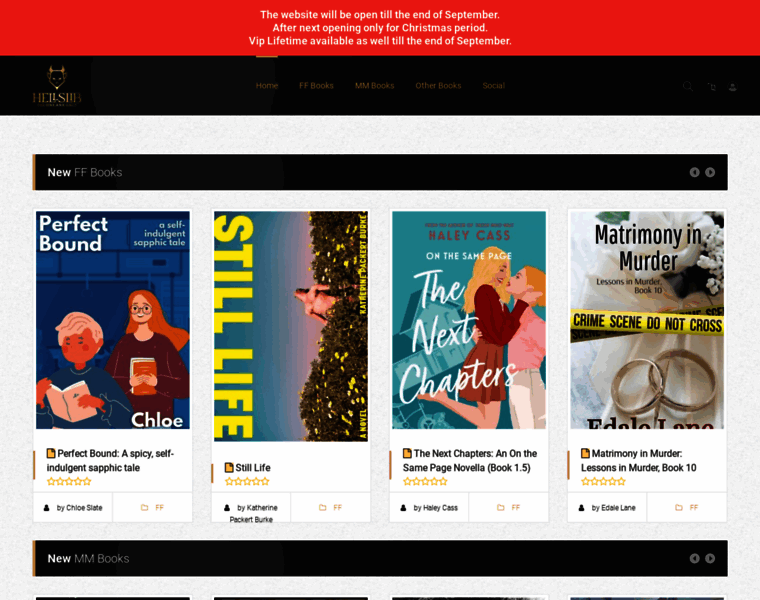Open Matrimony in Murder cover image
The height and width of the screenshot is (600, 760).
[647, 320]
